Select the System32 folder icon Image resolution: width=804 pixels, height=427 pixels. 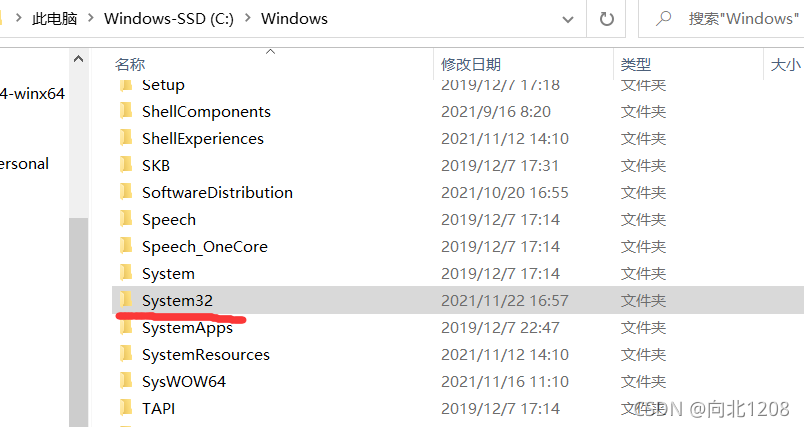tap(126, 299)
